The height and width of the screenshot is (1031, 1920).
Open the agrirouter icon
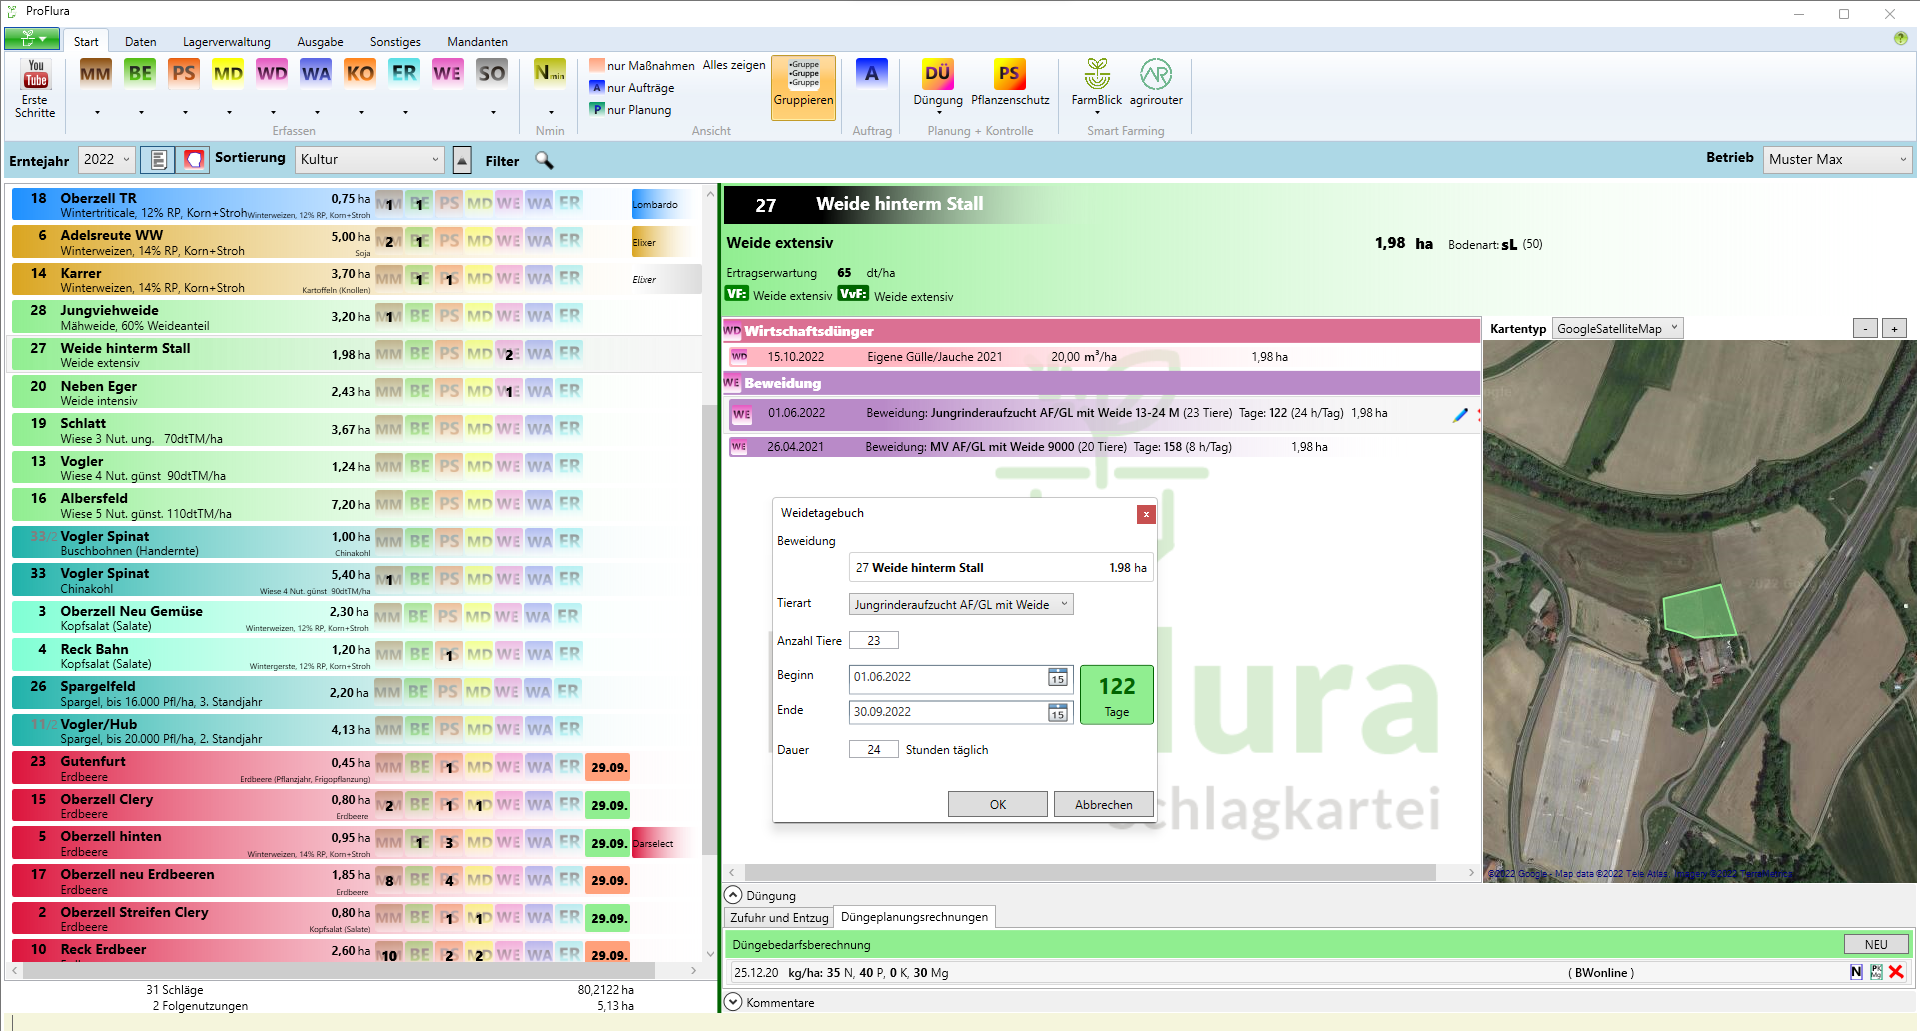[1156, 74]
